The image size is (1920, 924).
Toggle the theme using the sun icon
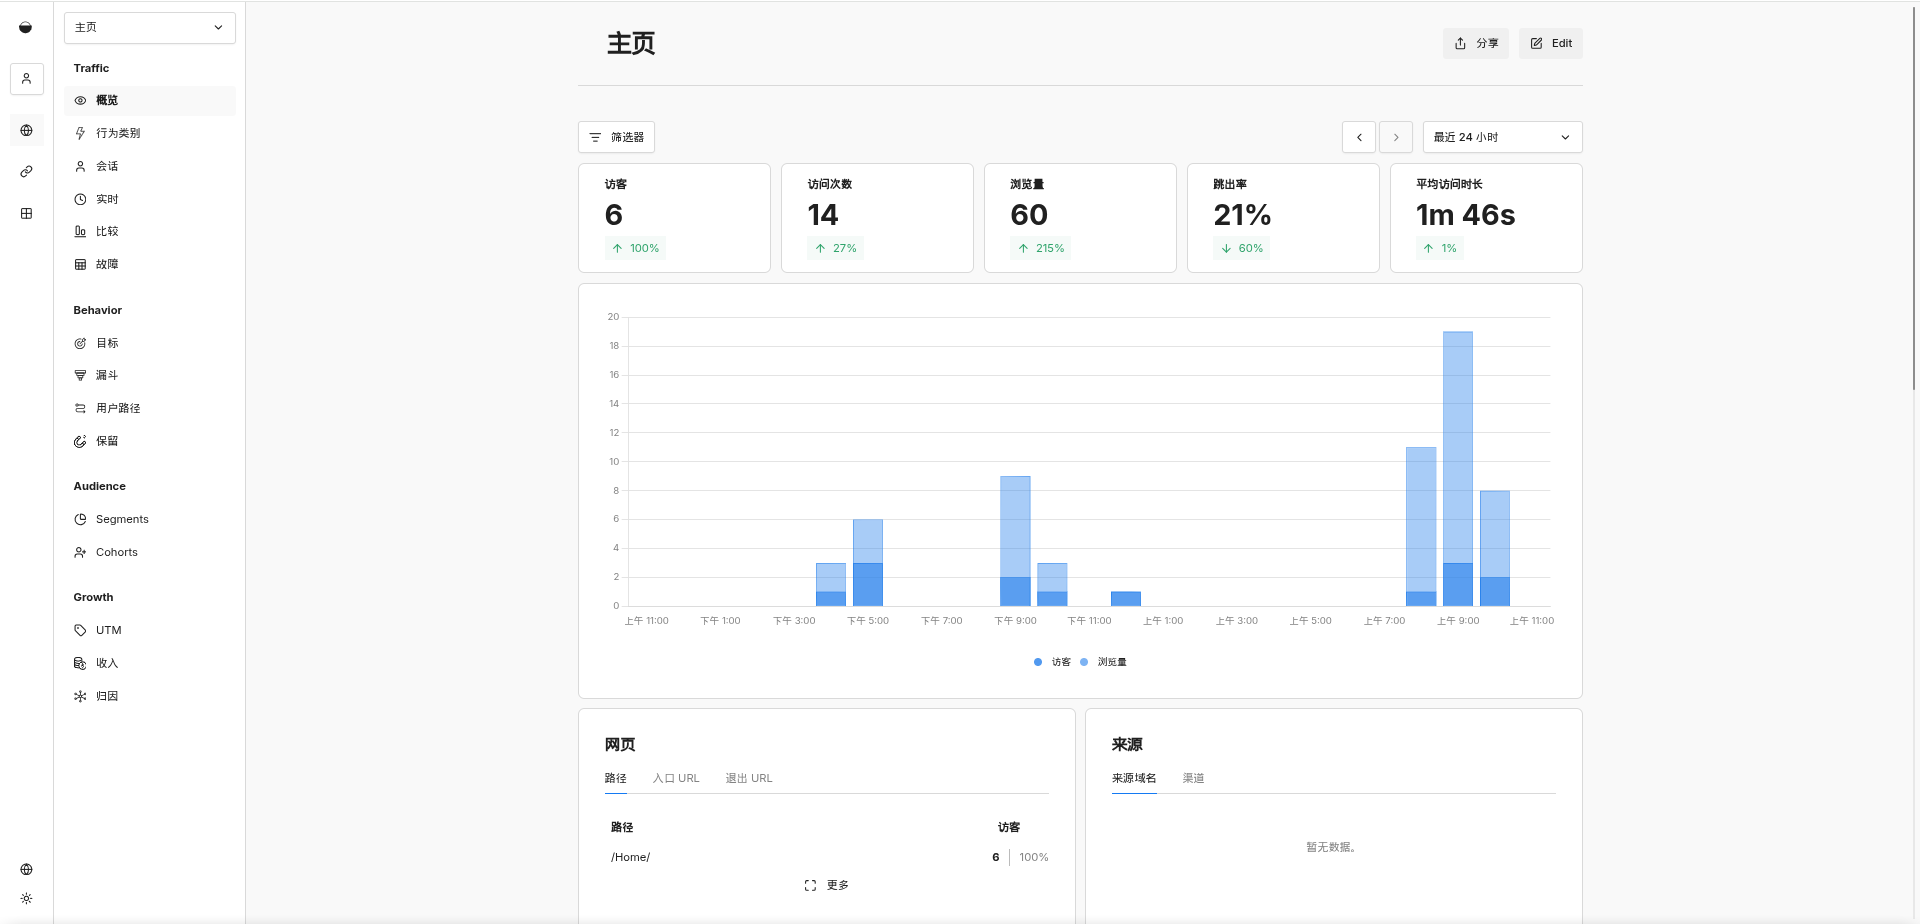26,898
